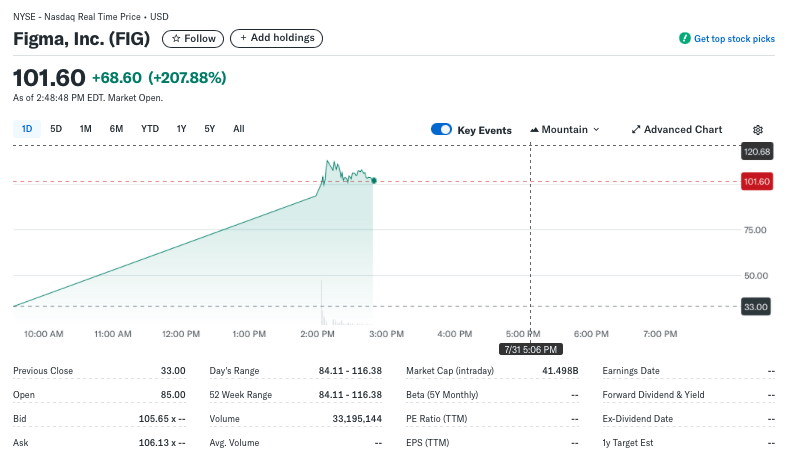The image size is (790, 461).
Task: Select the 1Y range tab
Action: 181,129
